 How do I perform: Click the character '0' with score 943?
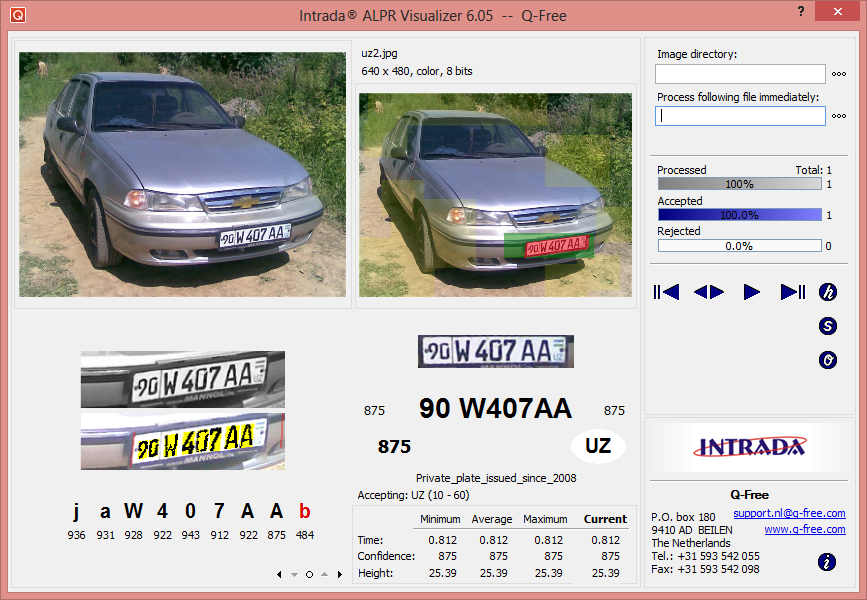pos(190,511)
